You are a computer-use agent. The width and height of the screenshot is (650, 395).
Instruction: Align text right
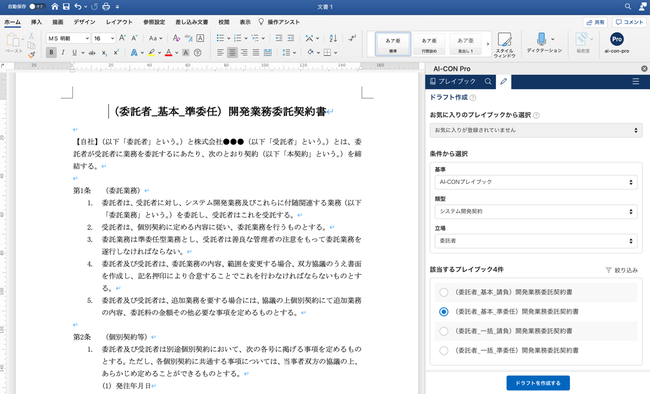(x=244, y=53)
